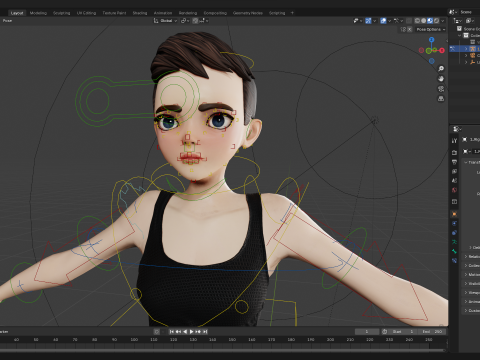Open the Global transform orientation dropdown
Viewport: 480px width, 360px height.
coord(166,21)
